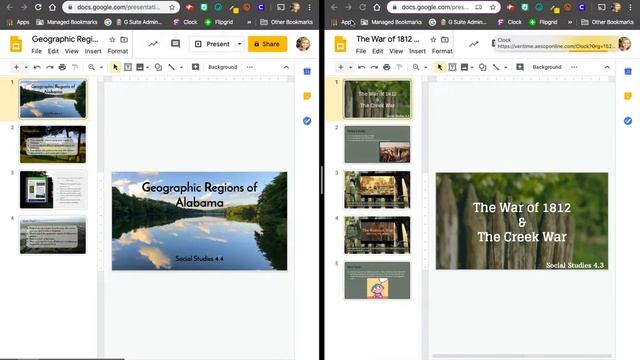Open Managed Bookmarks folder in right browser window
The height and width of the screenshot is (360, 640).
(391, 22)
